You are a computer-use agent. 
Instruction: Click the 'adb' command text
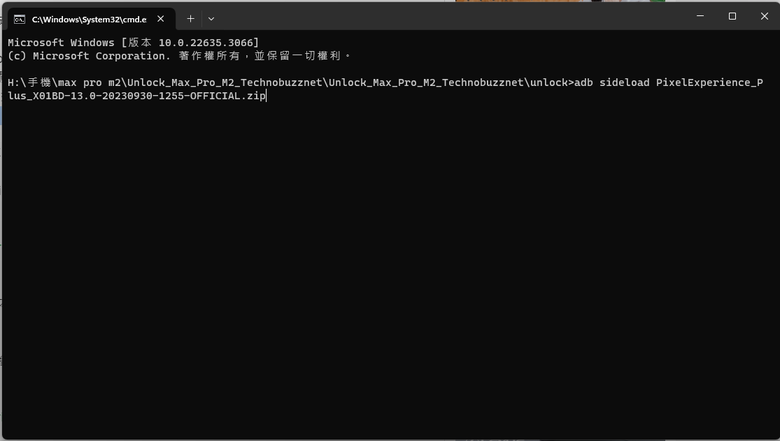point(584,83)
